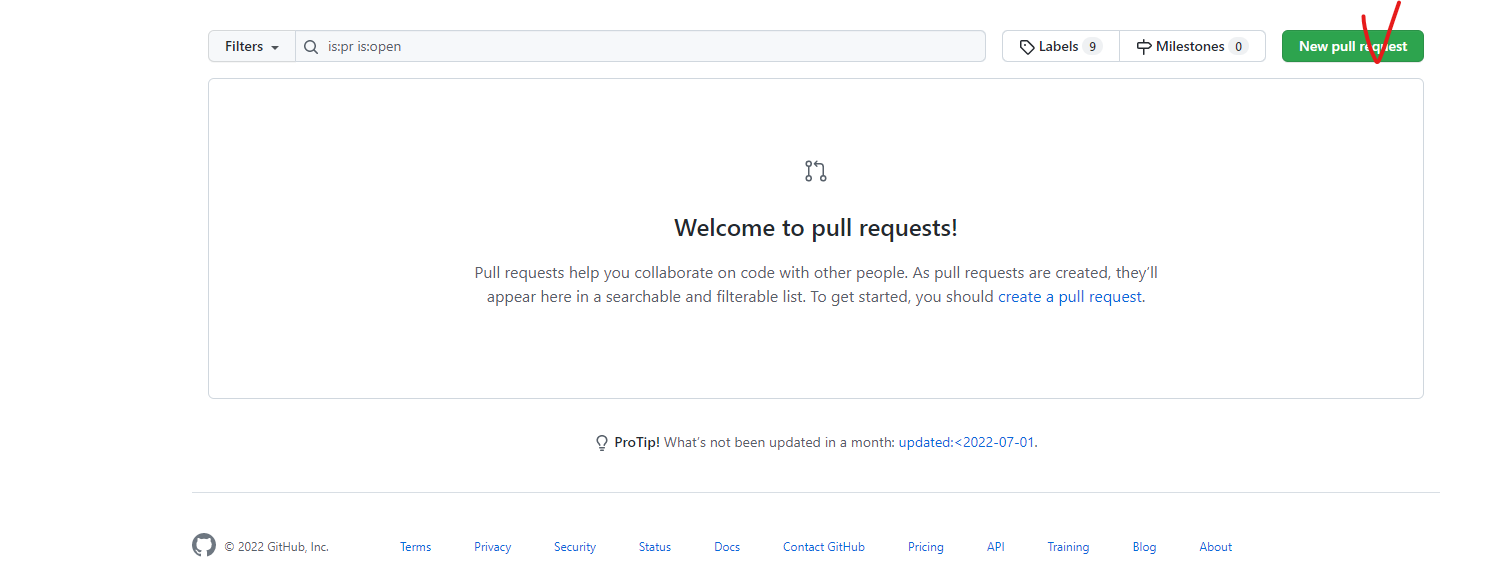This screenshot has width=1489, height=585.
Task: Click the © 2022 GitHub, Inc. text
Action: tap(276, 547)
